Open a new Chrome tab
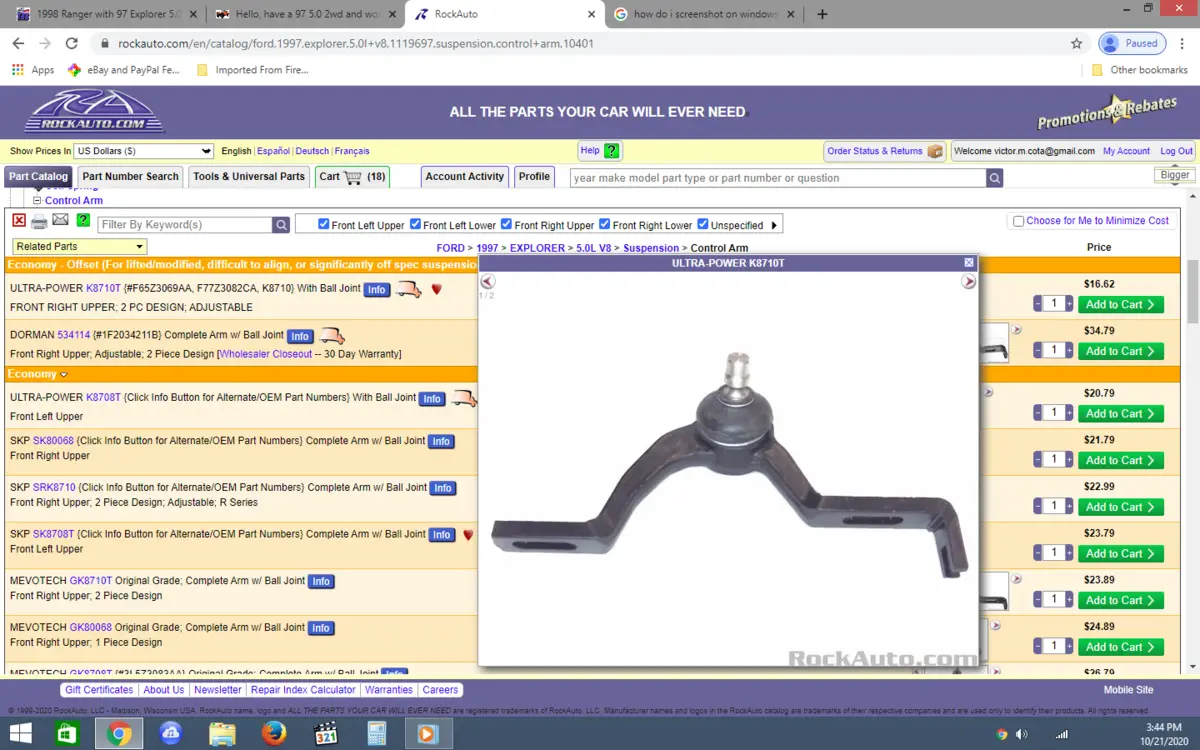Screen dimensions: 1200x750 (822, 14)
